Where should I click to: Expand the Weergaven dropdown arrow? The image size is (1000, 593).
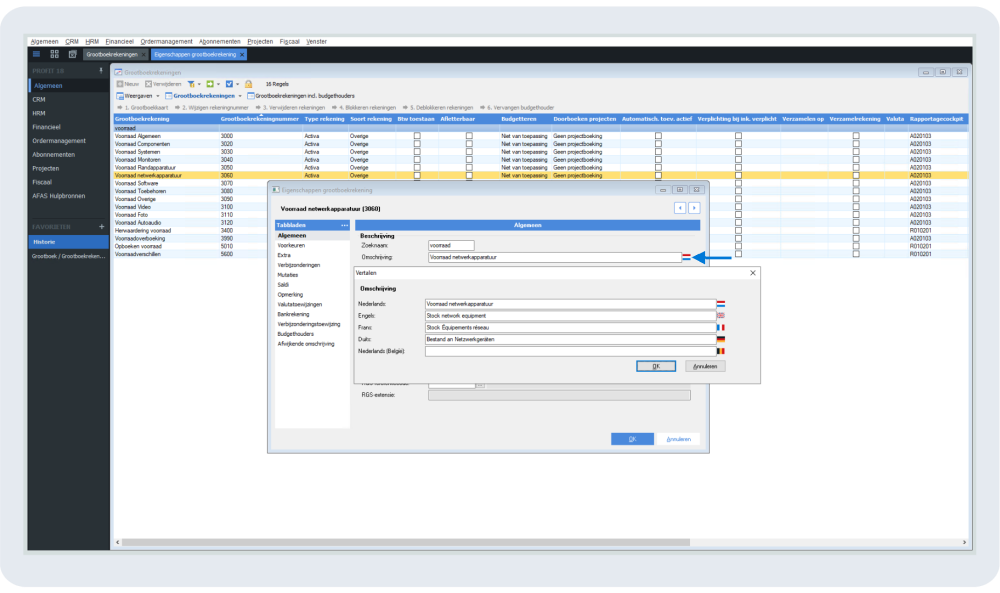(x=158, y=96)
